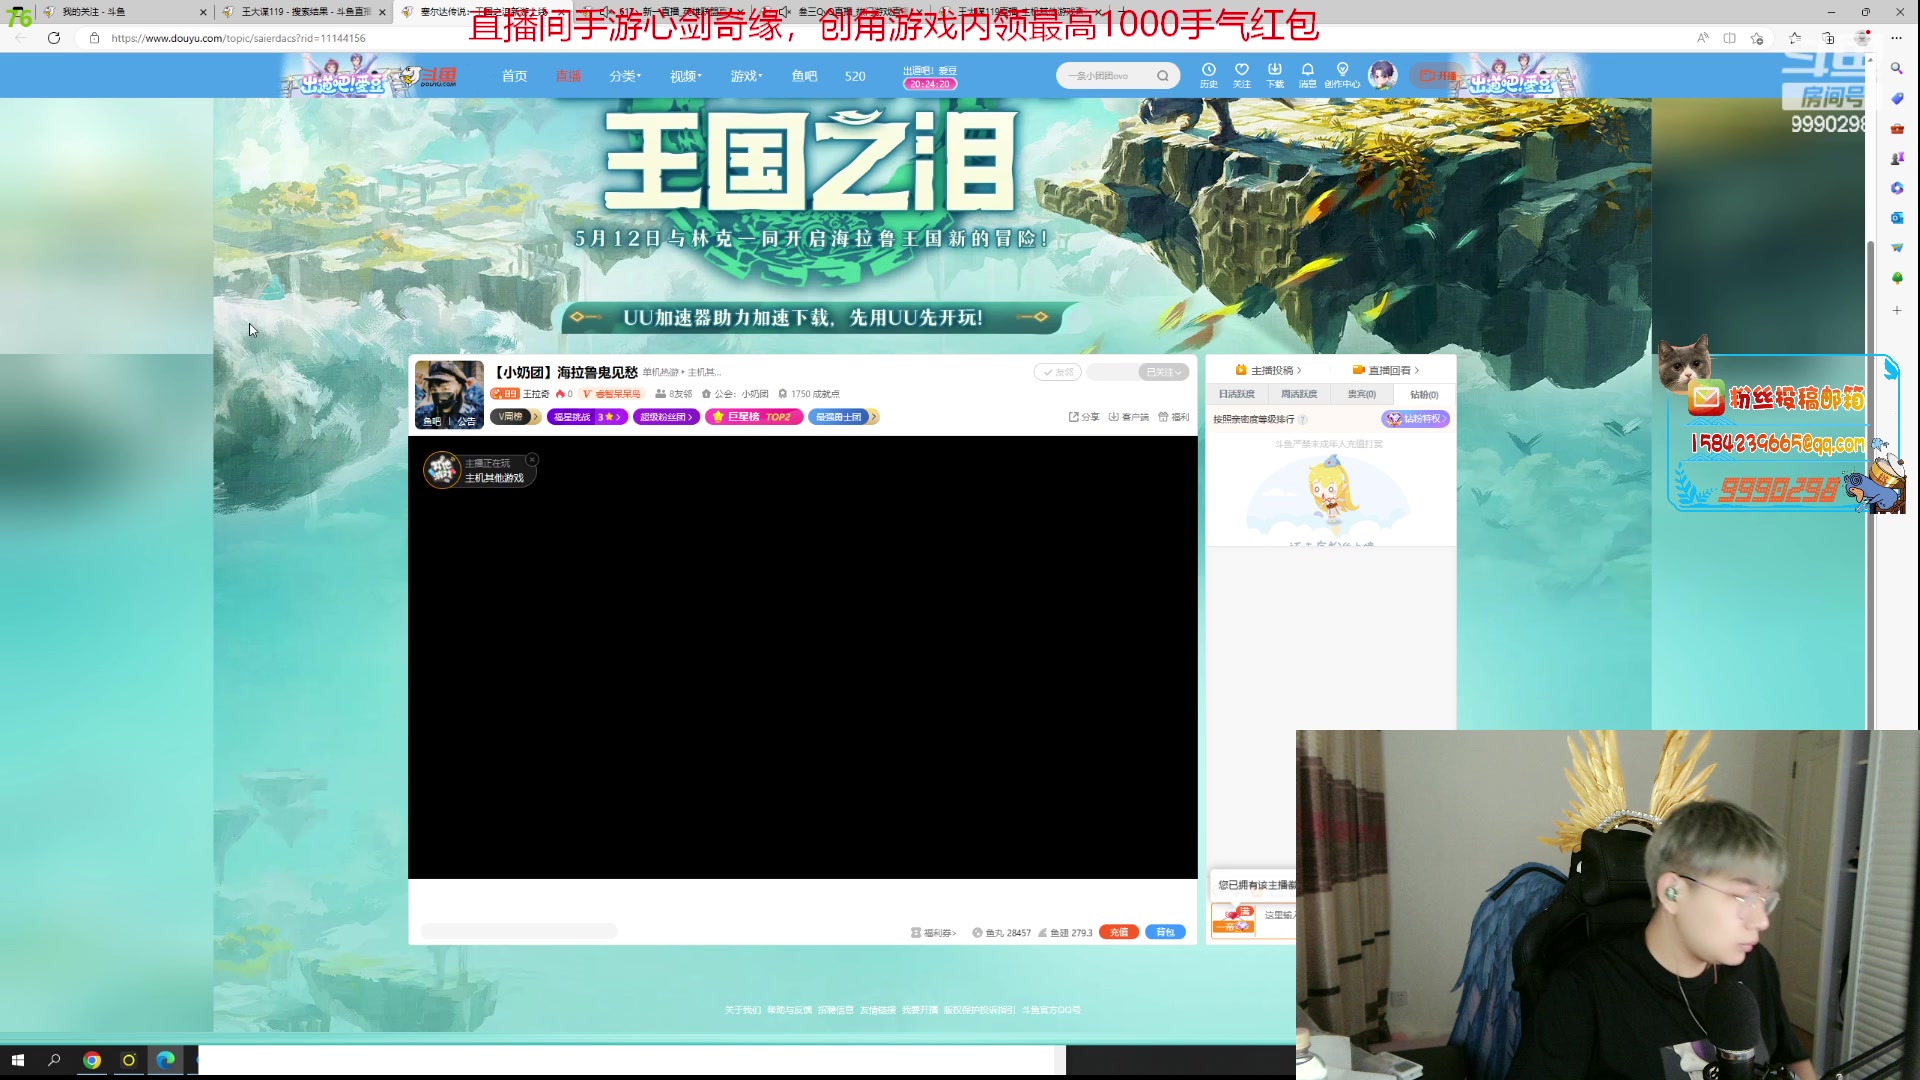Open the 历史 history icon in header
1920x1080 pixels.
1209,75
